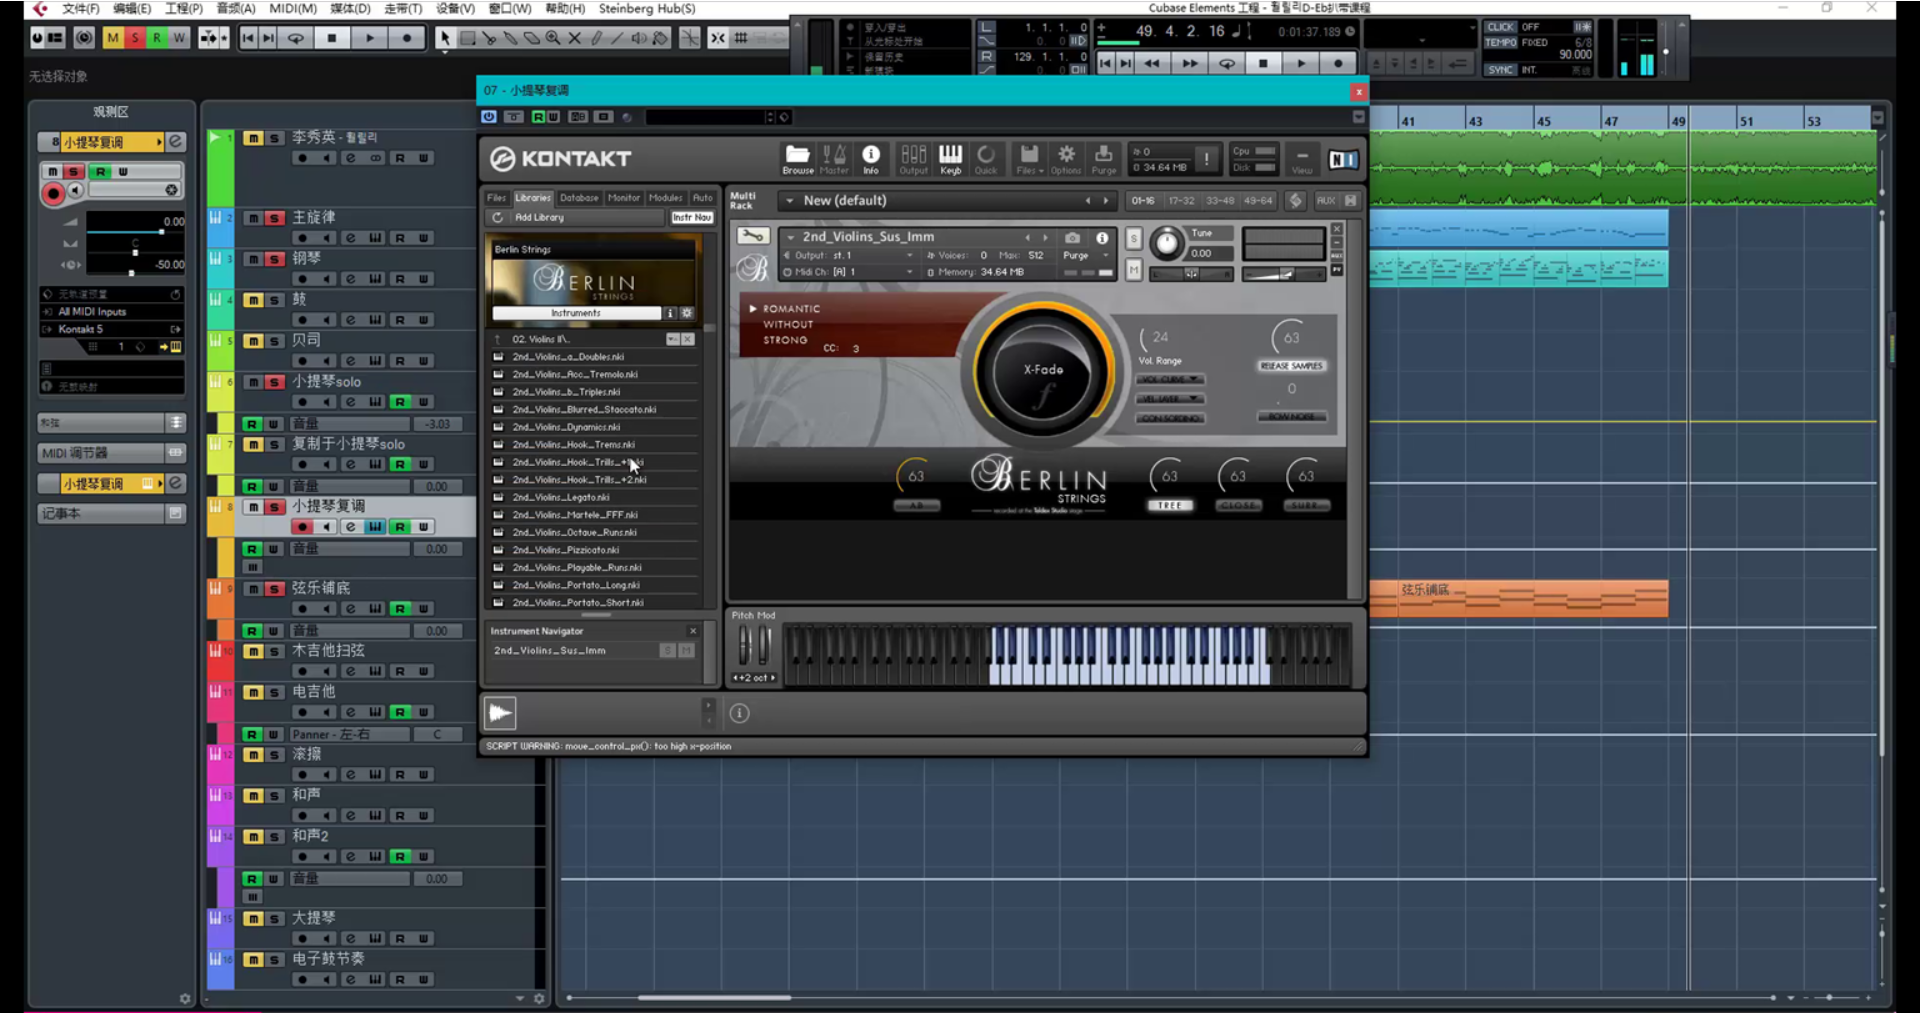Switch to the Database tab in Kontakt browser
Screen dimensions: 1920x1013
point(579,198)
